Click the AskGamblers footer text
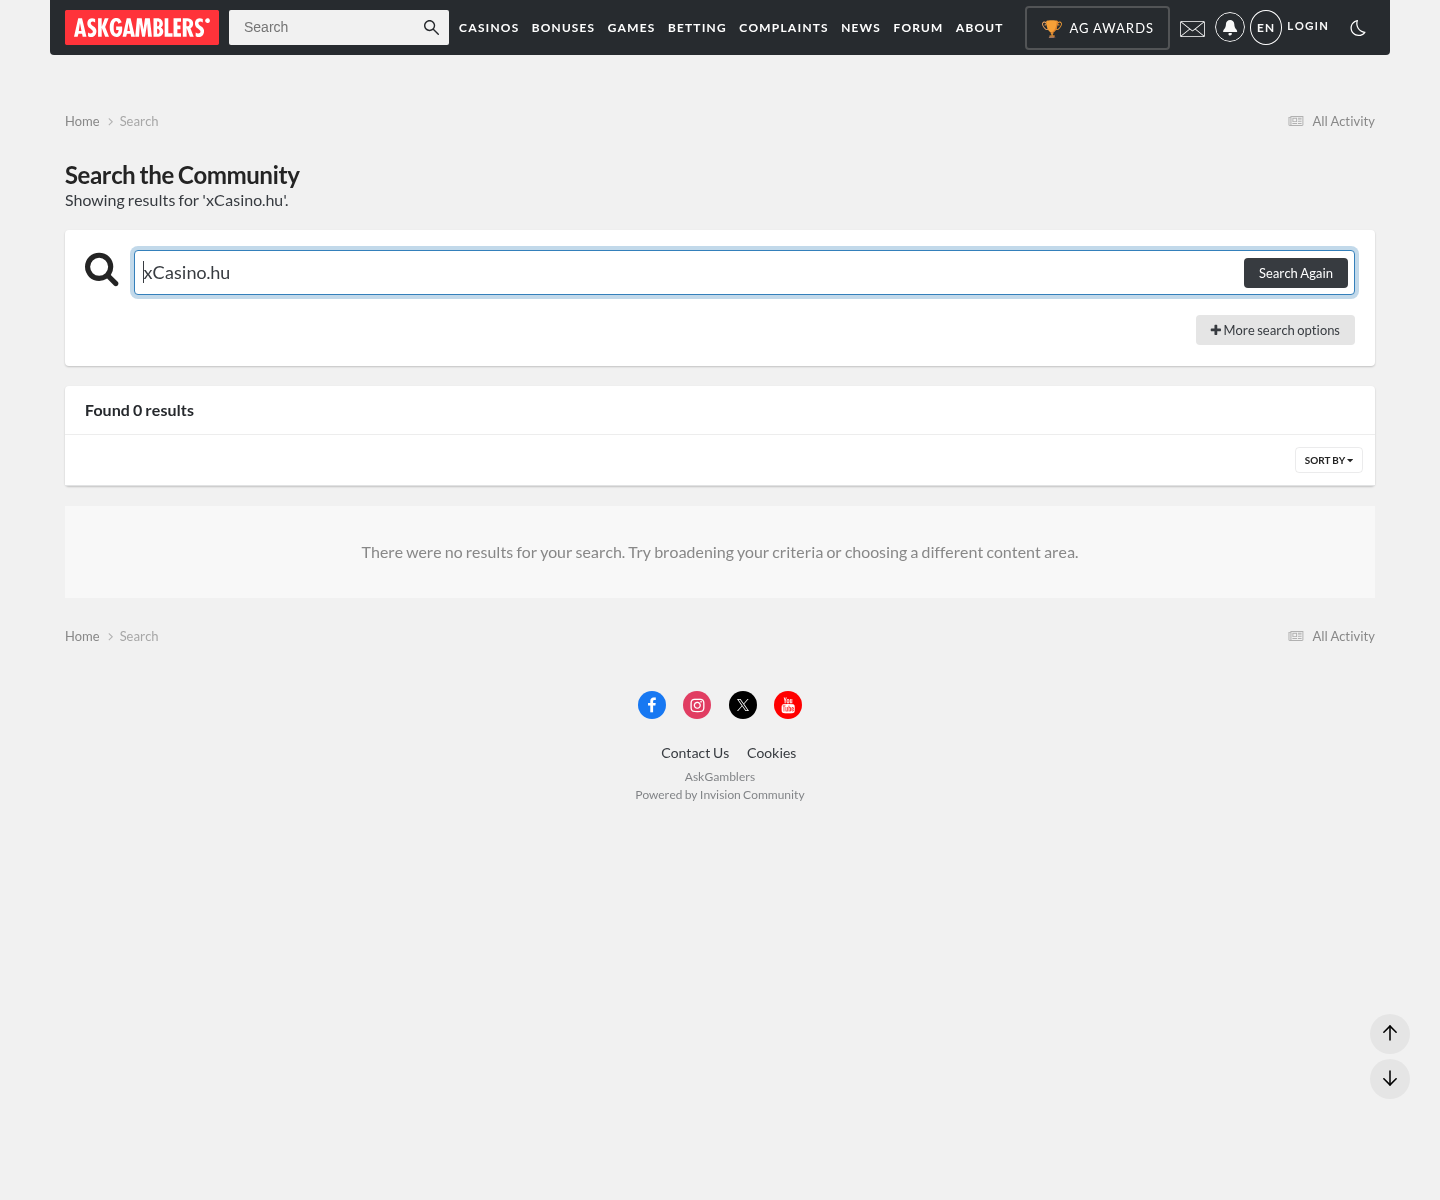Image resolution: width=1440 pixels, height=1200 pixels. pyautogui.click(x=720, y=777)
